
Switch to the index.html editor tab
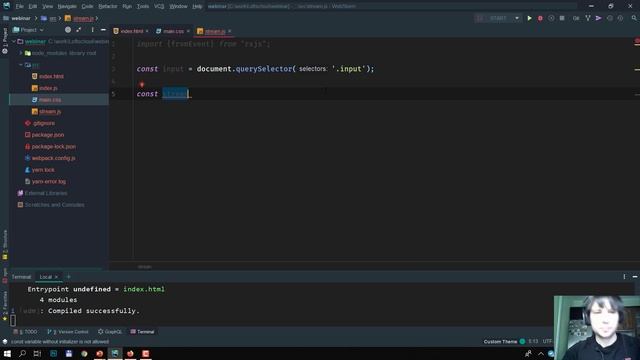[132, 31]
